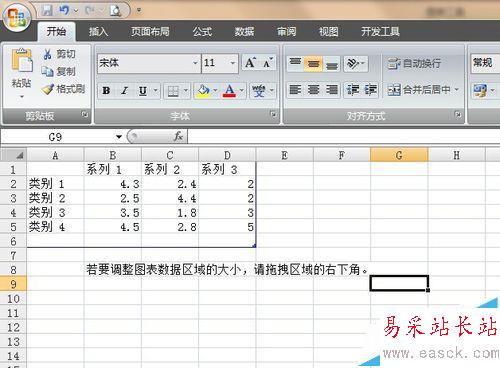Toggle align text left

tap(295, 90)
